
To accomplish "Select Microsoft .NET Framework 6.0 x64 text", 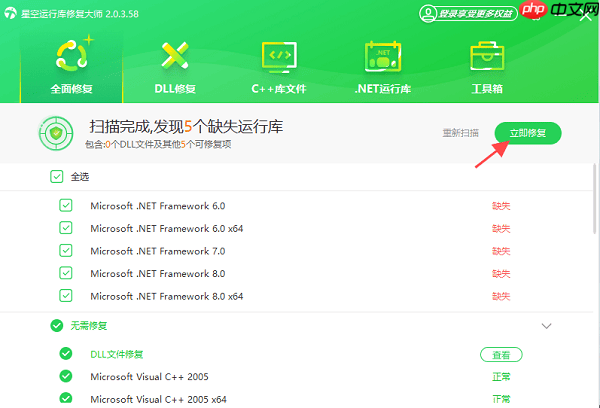I will coord(167,228).
